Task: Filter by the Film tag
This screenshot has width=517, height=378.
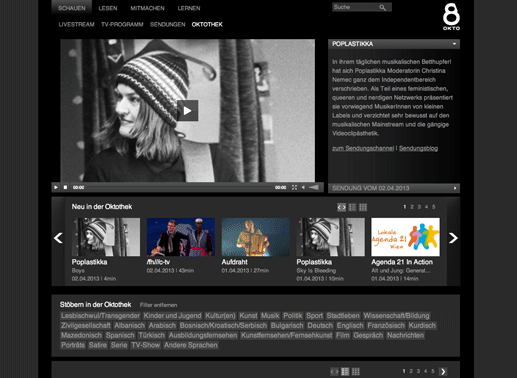Action: (x=343, y=335)
